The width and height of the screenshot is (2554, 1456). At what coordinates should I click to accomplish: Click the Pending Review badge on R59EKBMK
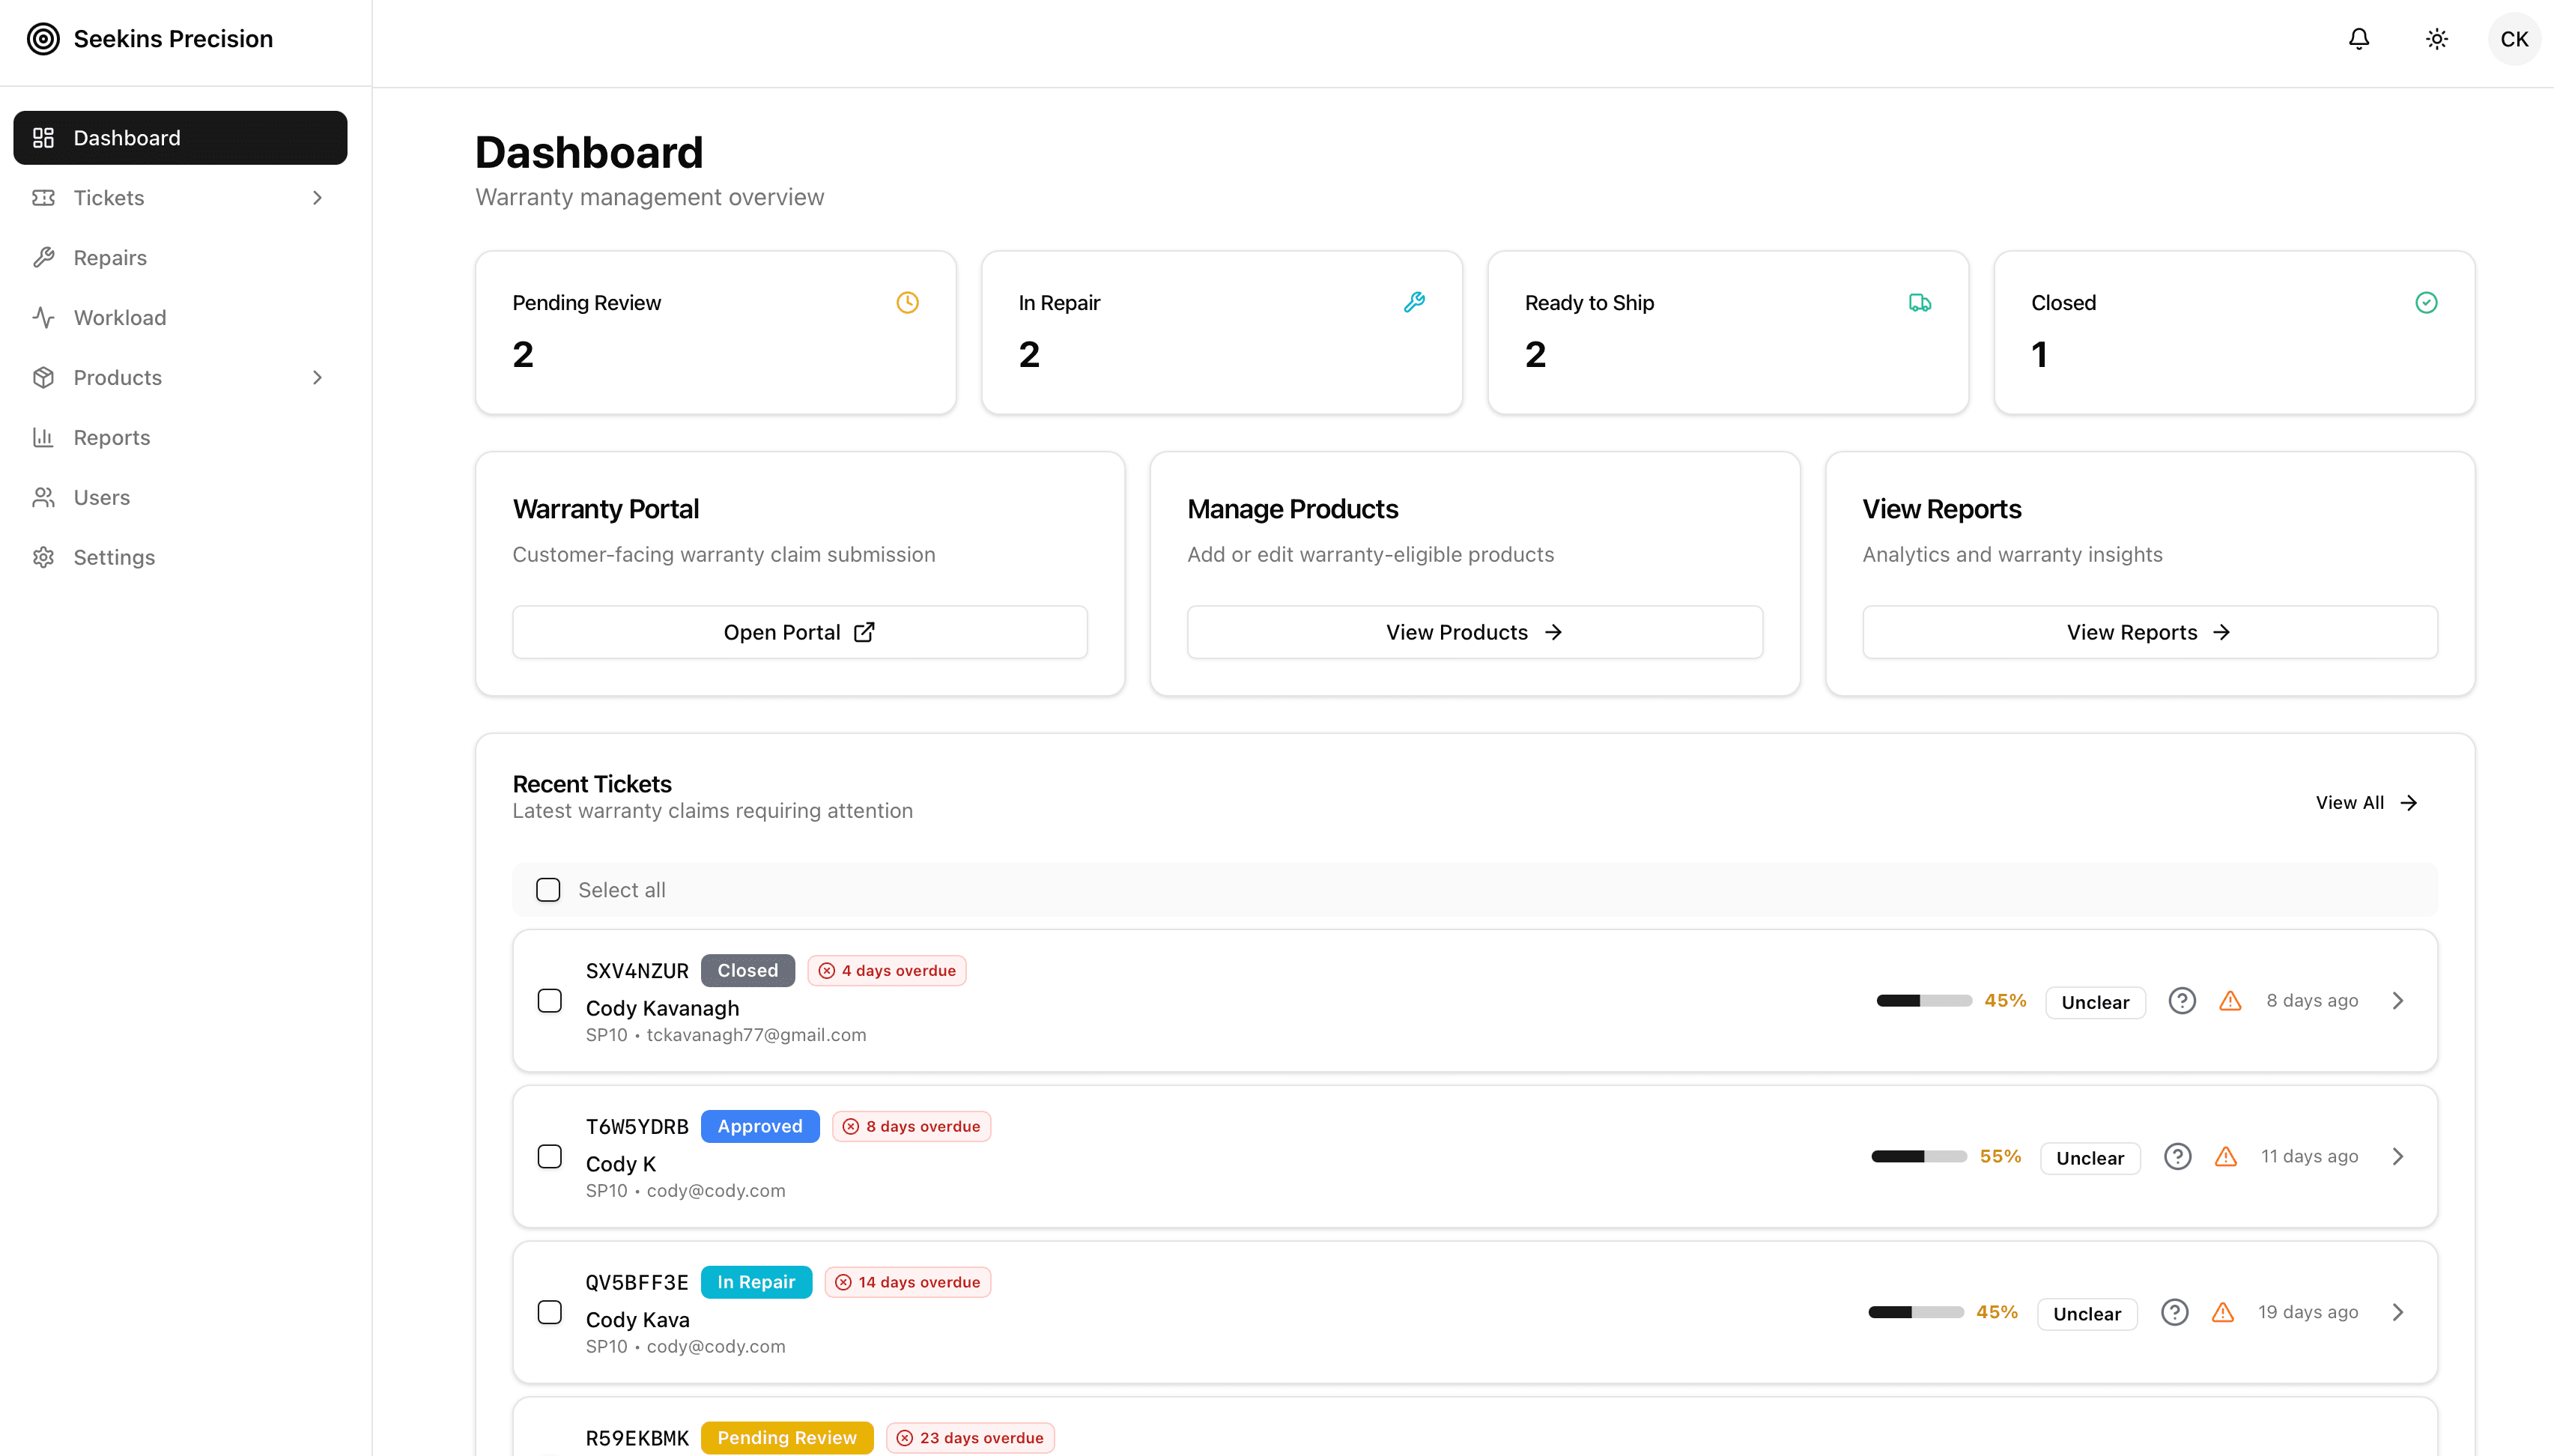pos(787,1438)
